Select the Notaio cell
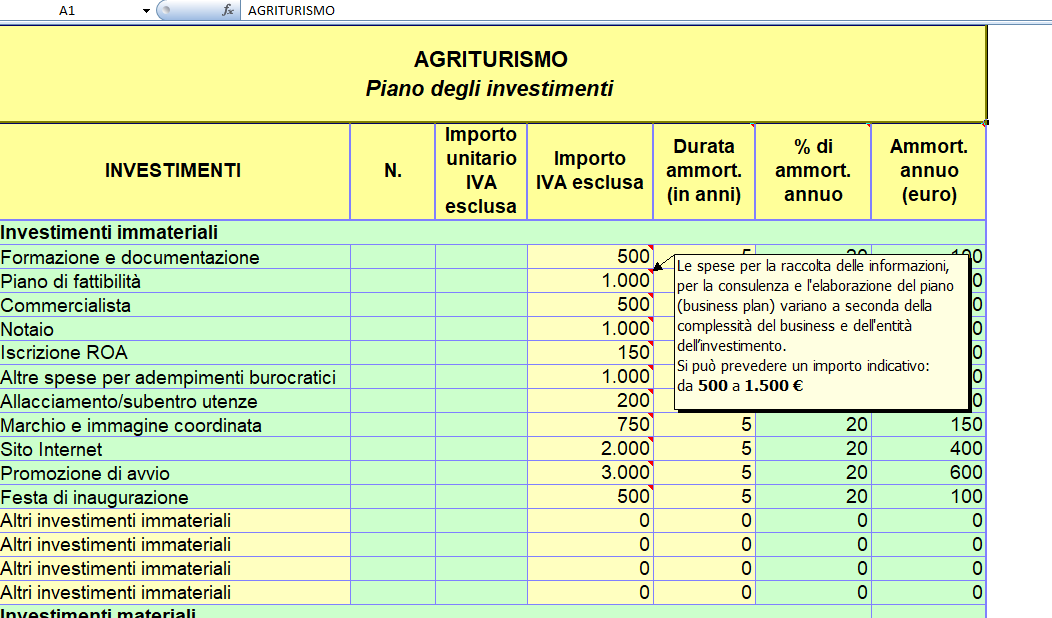Screen dimensions: 1052x618 (x=174, y=329)
